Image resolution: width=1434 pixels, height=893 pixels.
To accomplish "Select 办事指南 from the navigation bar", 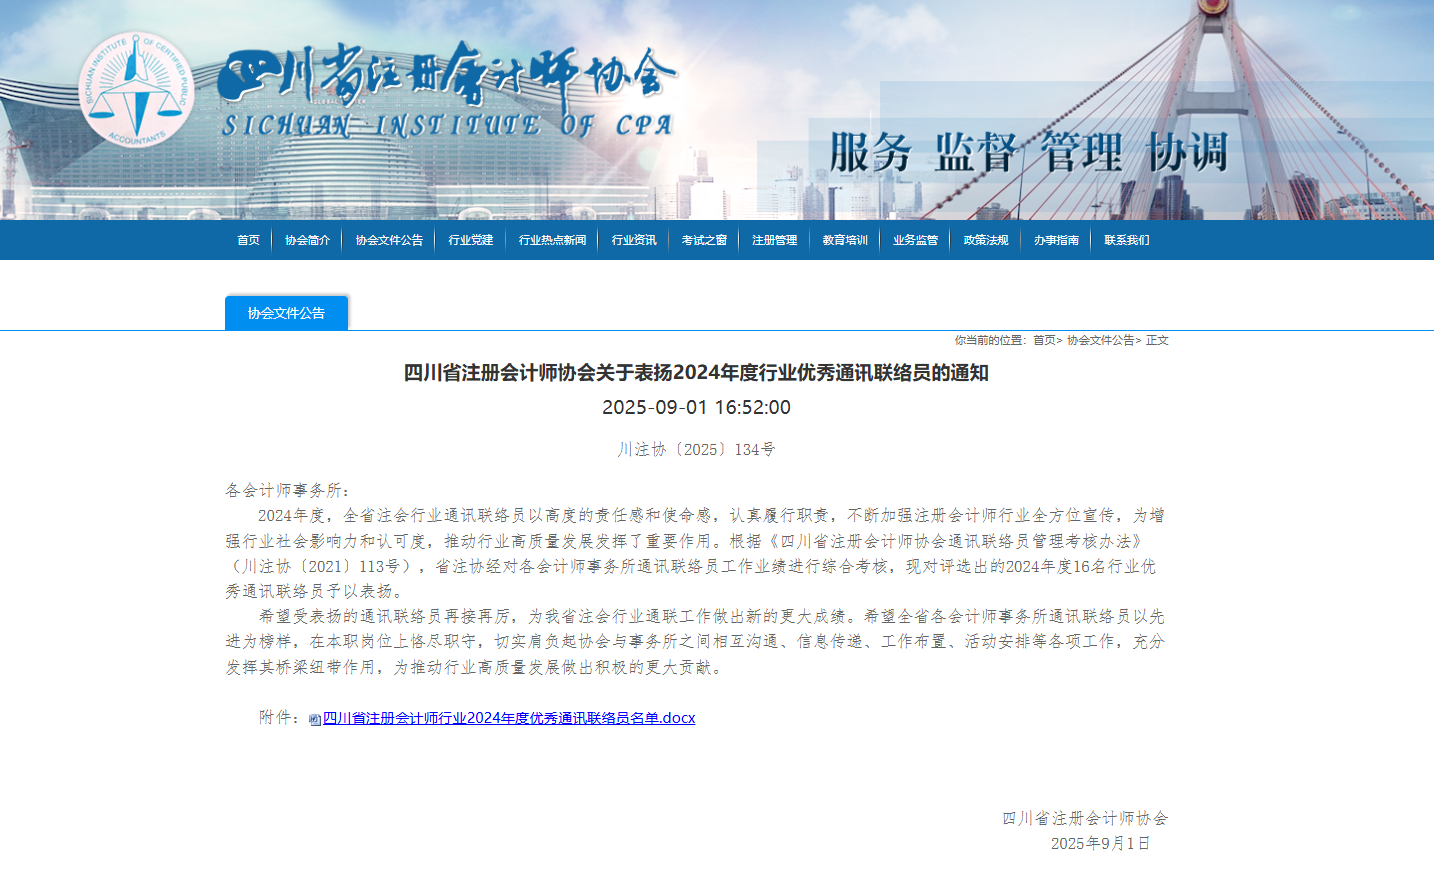I will [1056, 240].
